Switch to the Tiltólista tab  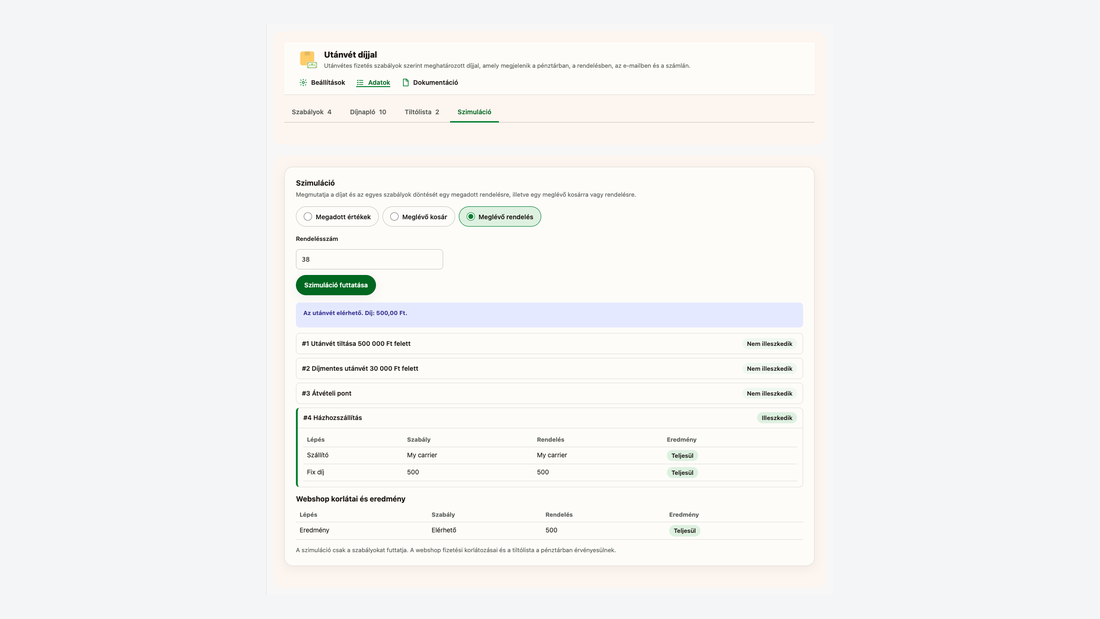[422, 112]
